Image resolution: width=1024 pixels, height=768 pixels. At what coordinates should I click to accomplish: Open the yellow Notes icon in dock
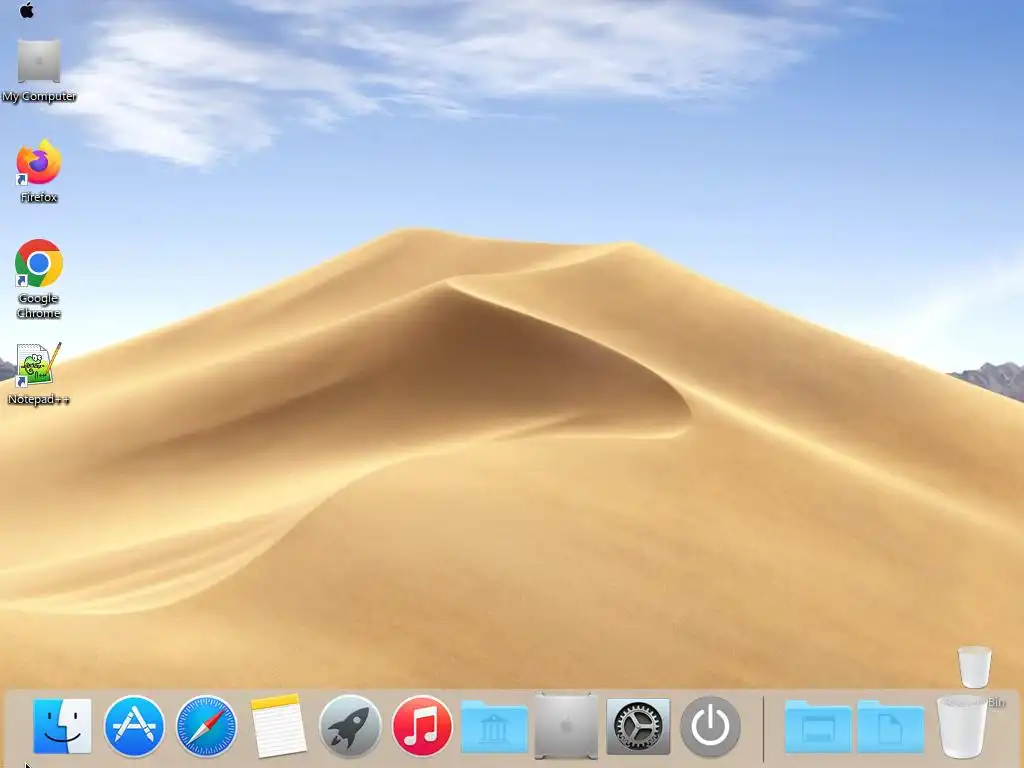point(278,726)
